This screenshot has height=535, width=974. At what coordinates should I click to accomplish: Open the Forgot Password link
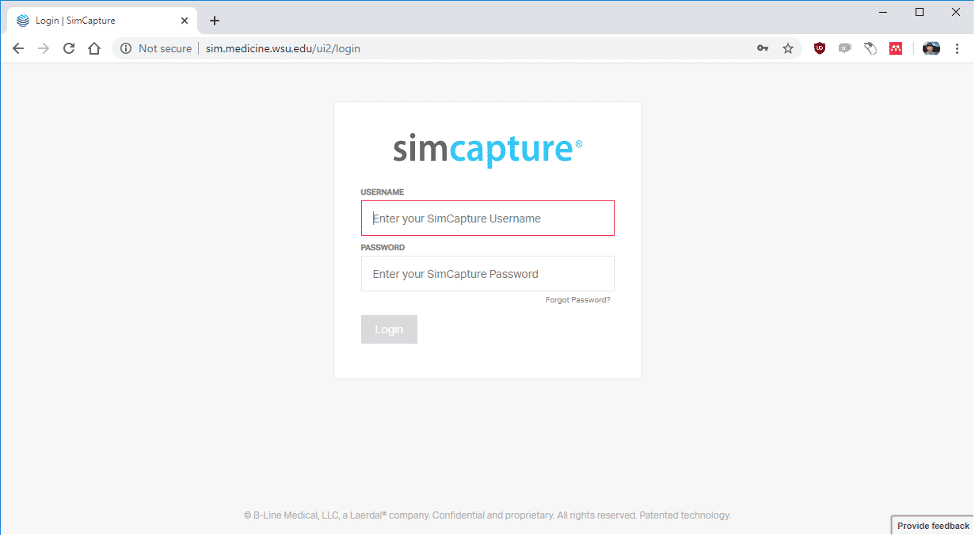[x=578, y=300]
